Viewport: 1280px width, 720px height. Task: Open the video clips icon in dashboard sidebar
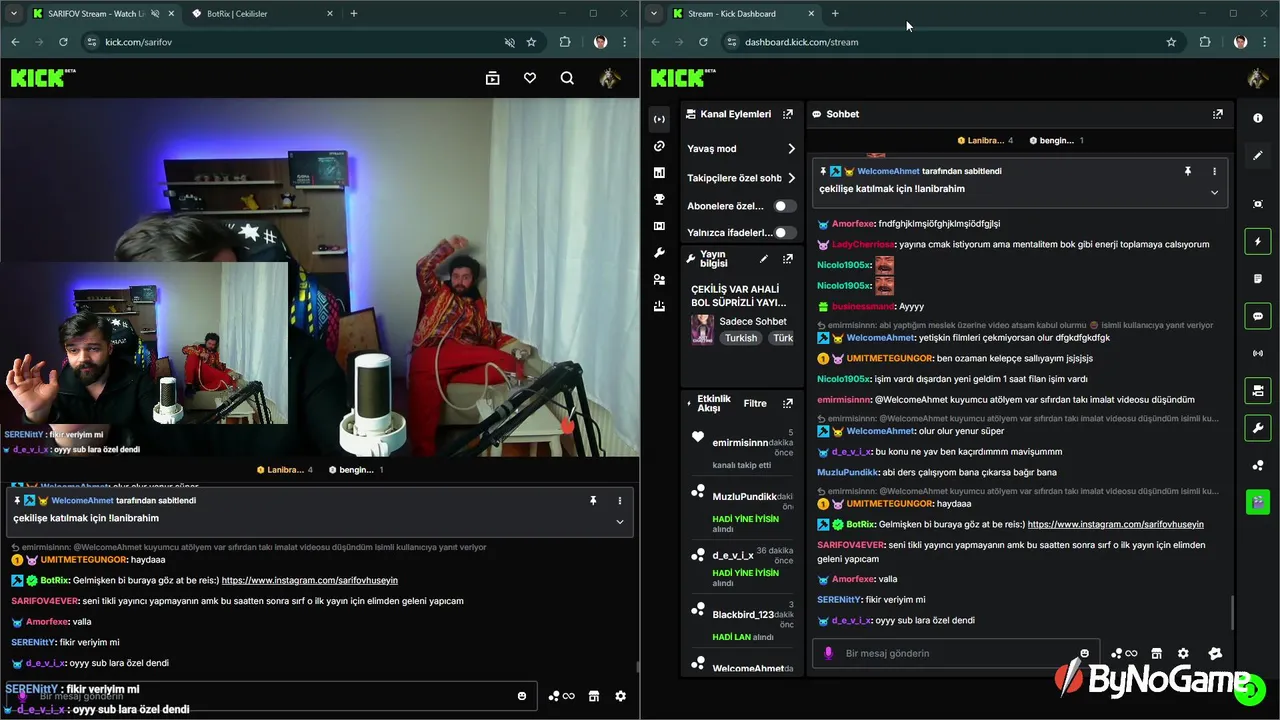[659, 226]
